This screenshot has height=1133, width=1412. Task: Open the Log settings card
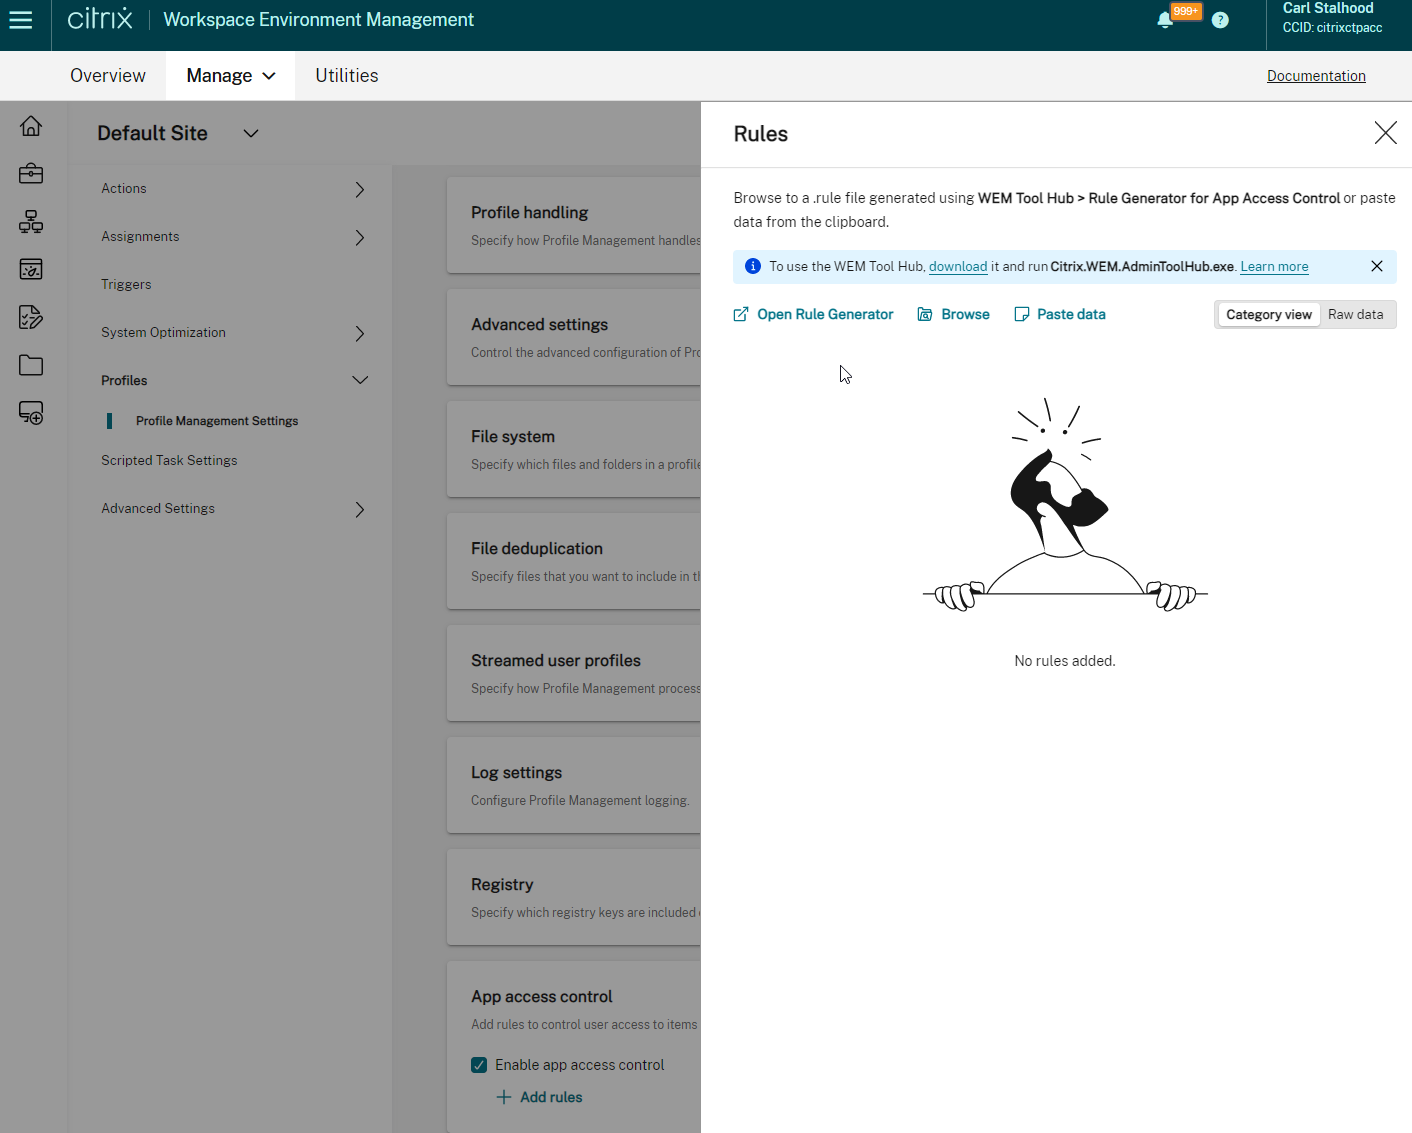click(574, 785)
